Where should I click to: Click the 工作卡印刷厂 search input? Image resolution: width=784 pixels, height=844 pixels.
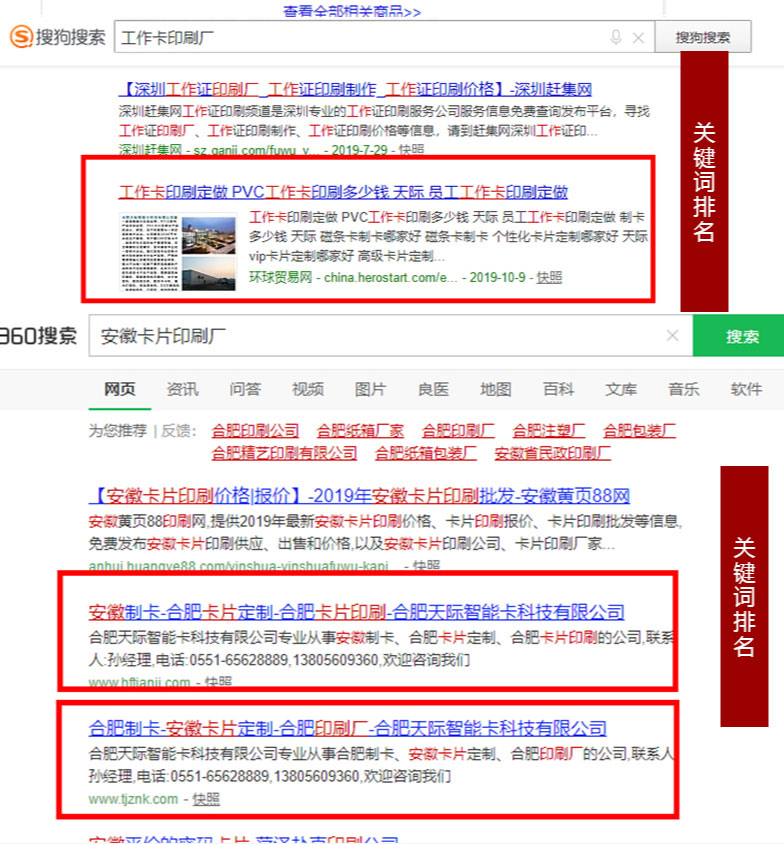[360, 38]
